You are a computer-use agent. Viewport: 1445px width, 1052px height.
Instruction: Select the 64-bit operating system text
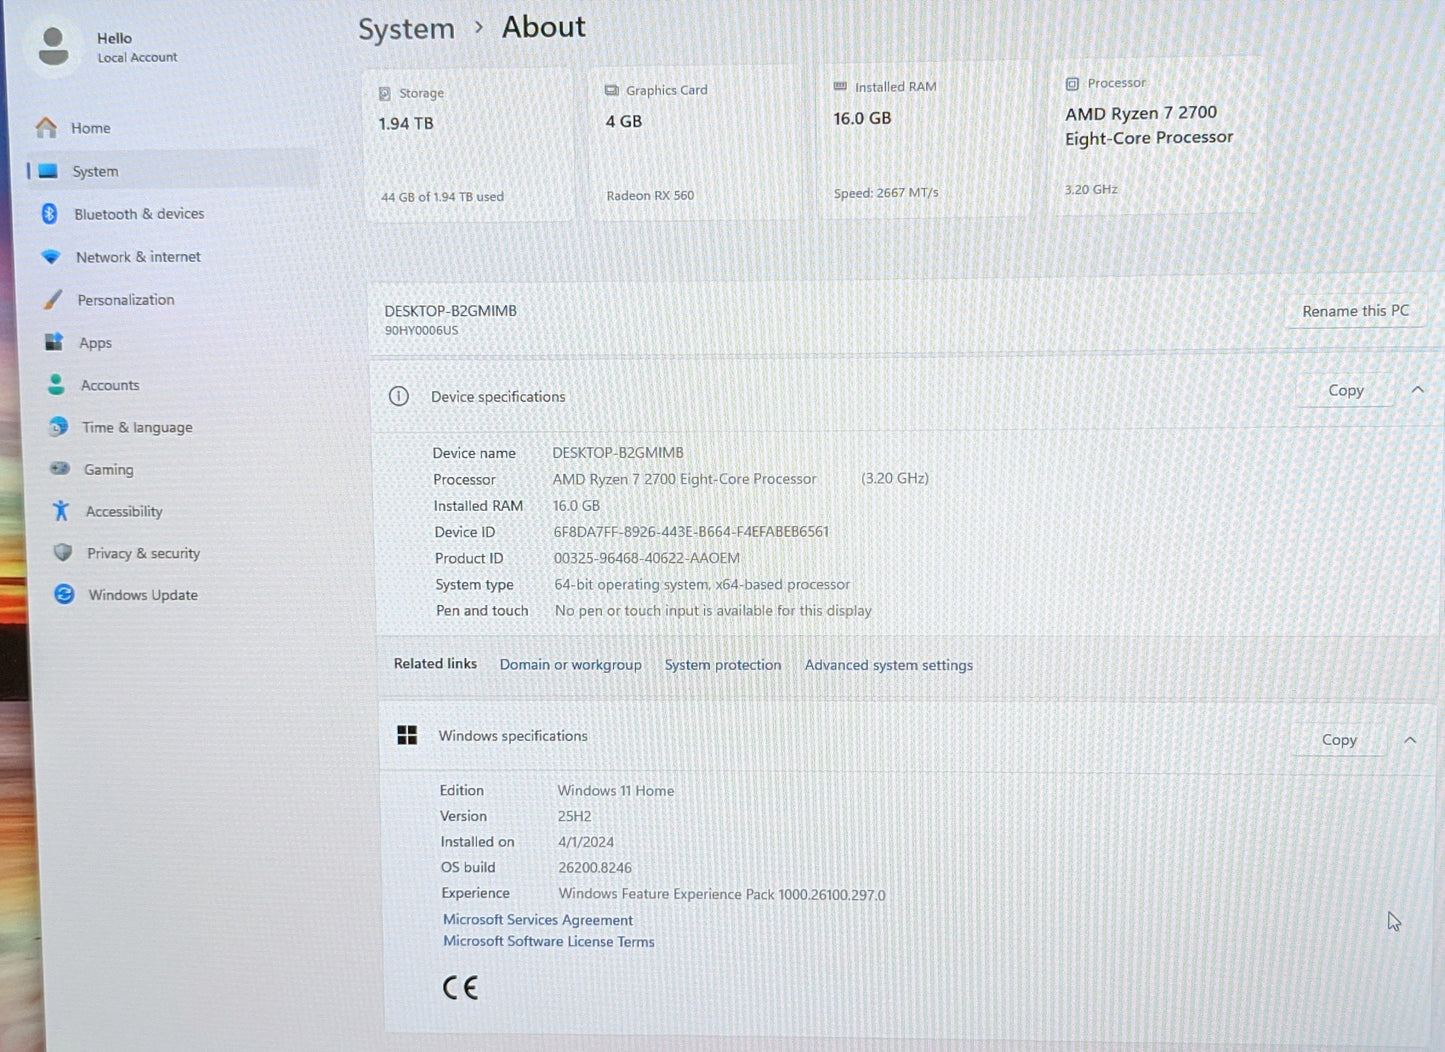702,584
